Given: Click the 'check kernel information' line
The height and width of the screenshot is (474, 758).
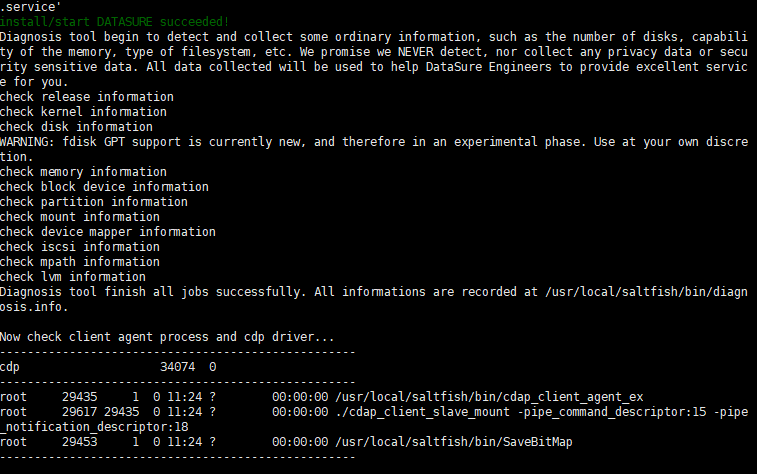Looking at the screenshot, I should (x=83, y=112).
